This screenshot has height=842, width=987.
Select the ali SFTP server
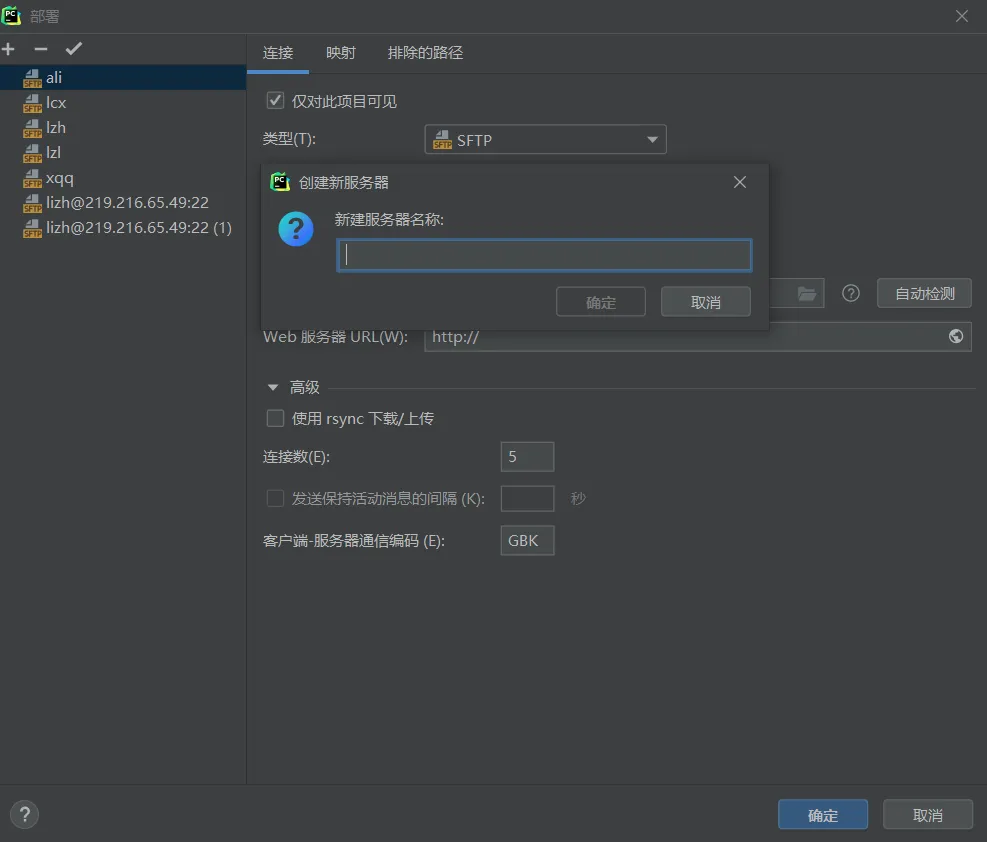pyautogui.click(x=123, y=77)
